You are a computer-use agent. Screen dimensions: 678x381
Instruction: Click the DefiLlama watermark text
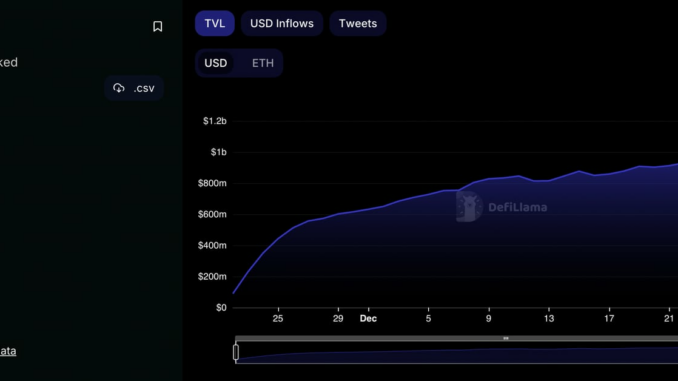coord(518,207)
